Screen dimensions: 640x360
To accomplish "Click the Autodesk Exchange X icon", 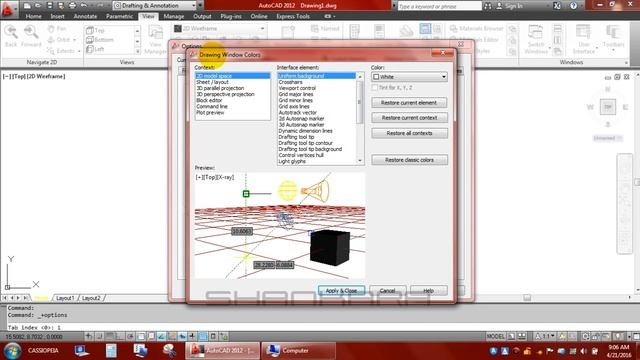I will pyautogui.click(x=557, y=6).
